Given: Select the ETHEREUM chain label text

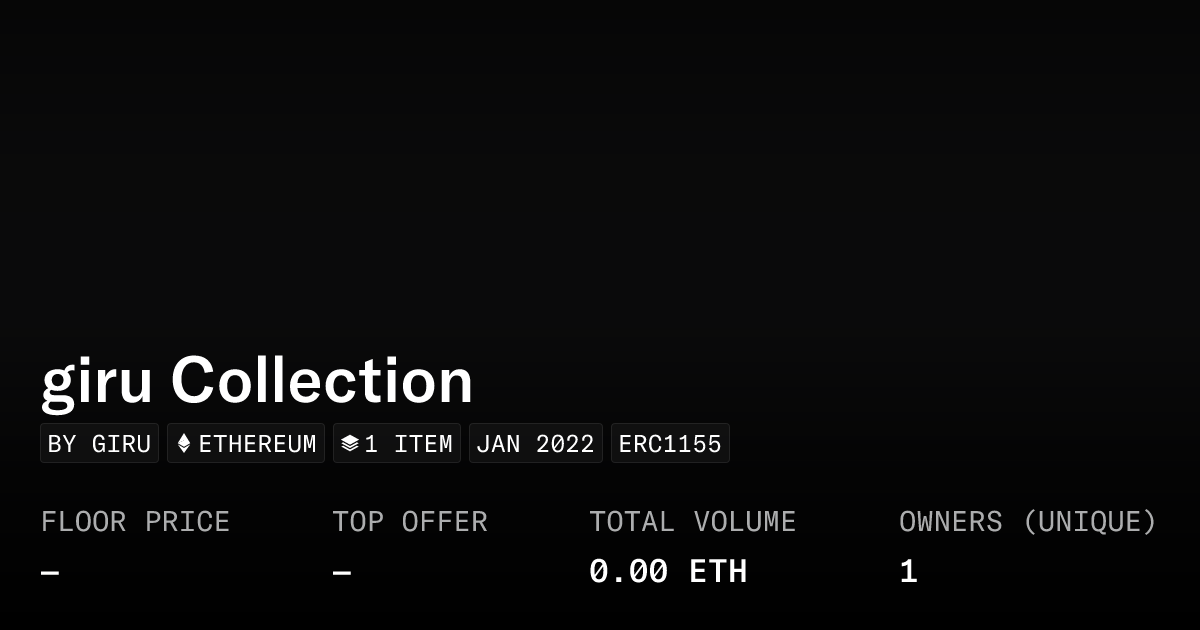Looking at the screenshot, I should (x=257, y=444).
